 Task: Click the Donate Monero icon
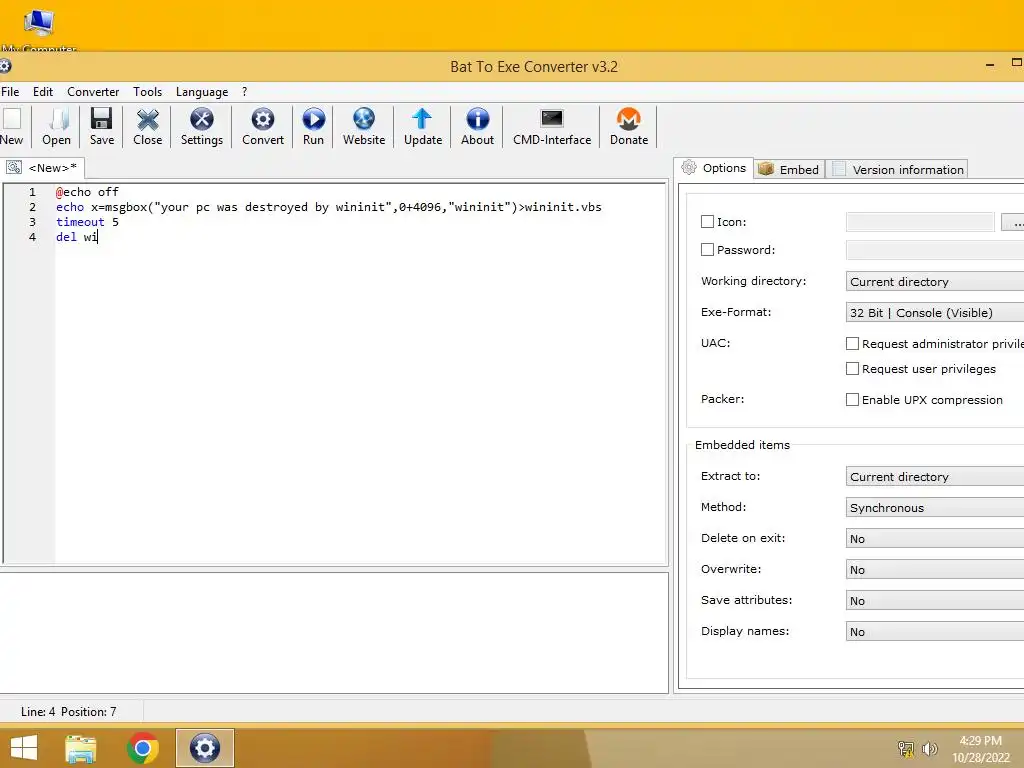[629, 127]
